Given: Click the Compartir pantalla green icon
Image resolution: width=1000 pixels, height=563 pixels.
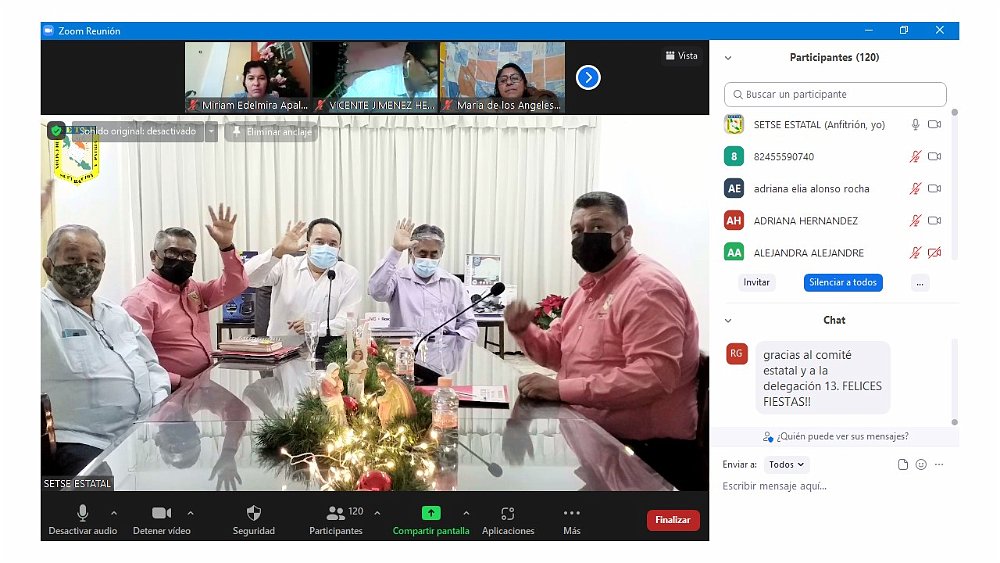Looking at the screenshot, I should (431, 513).
